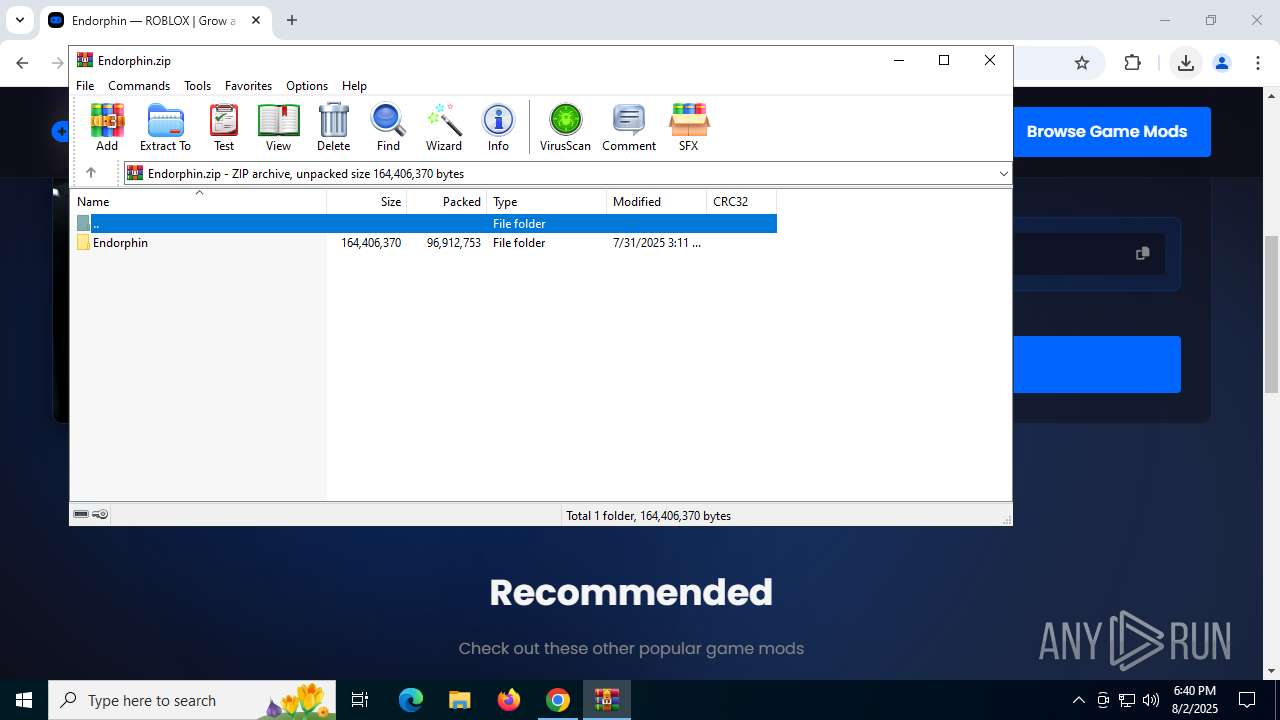Bookmark the page with star icon

[1082, 63]
